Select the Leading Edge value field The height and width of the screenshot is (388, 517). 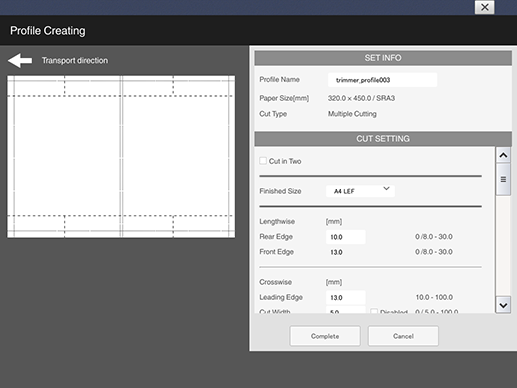click(345, 297)
